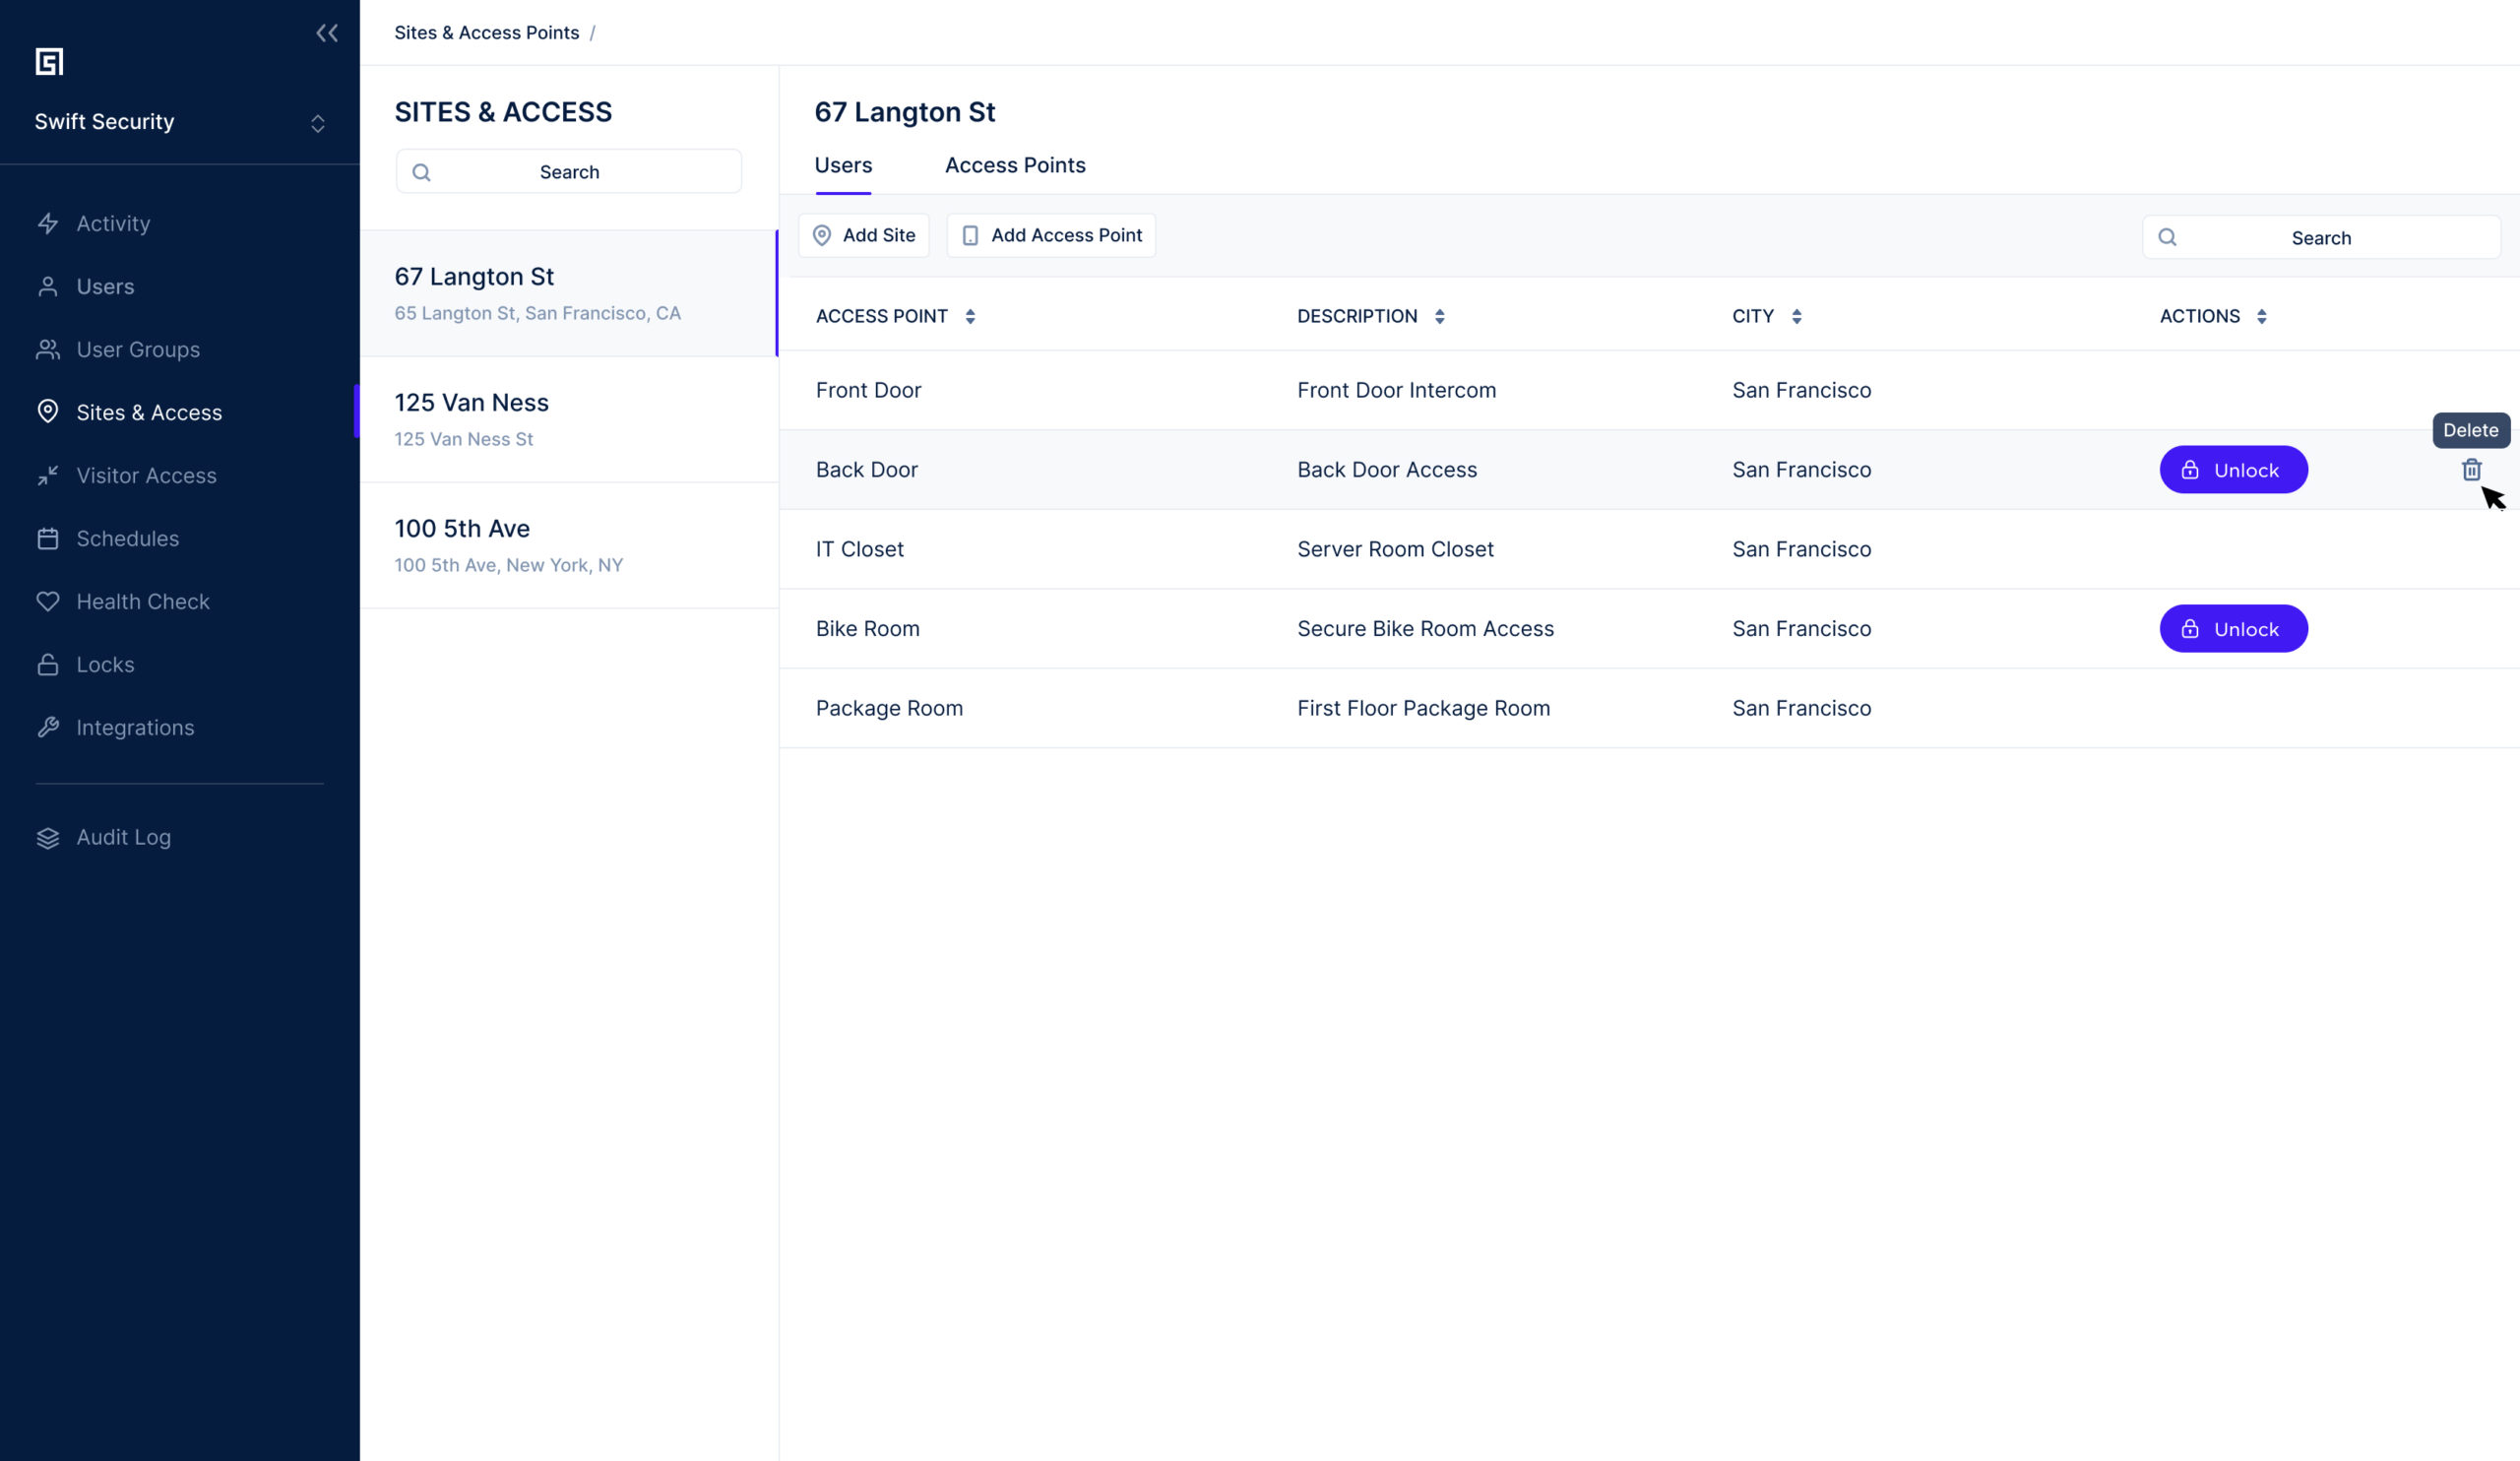The height and width of the screenshot is (1461, 2520).
Task: Sort table by Access Point column
Action: coord(969,316)
